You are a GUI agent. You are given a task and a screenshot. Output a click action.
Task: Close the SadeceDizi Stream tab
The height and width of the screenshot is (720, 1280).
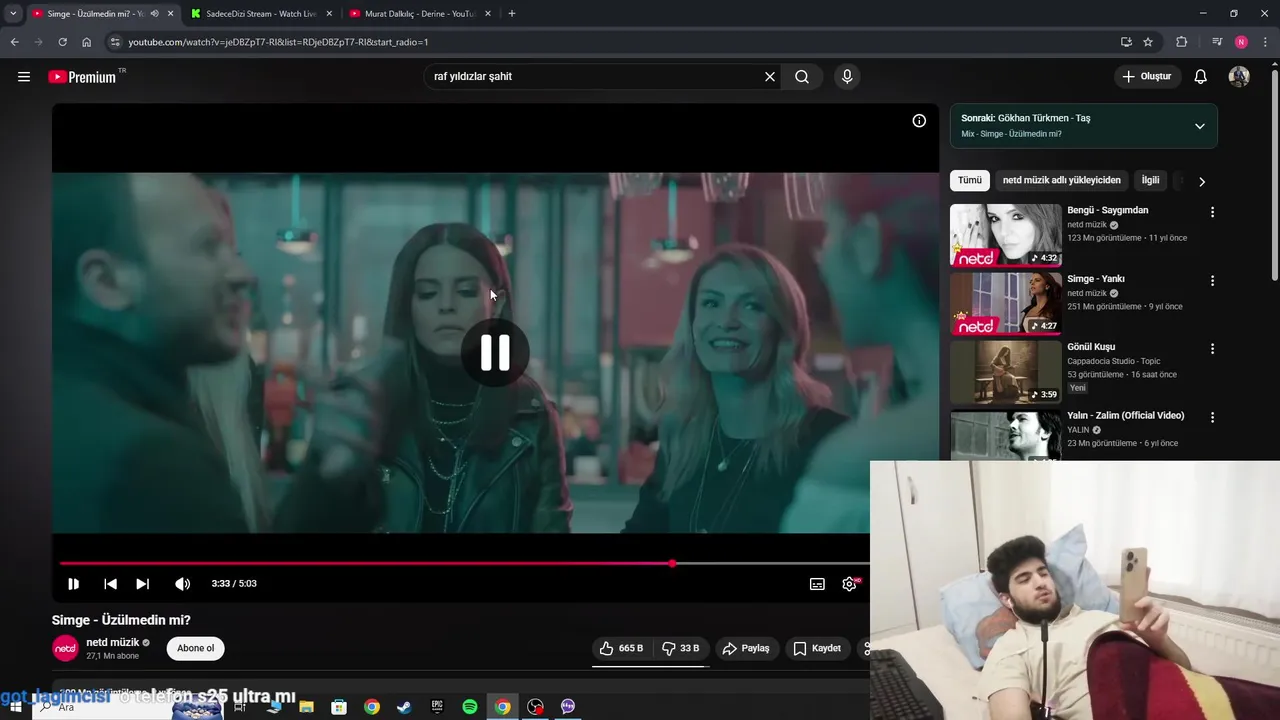(329, 14)
